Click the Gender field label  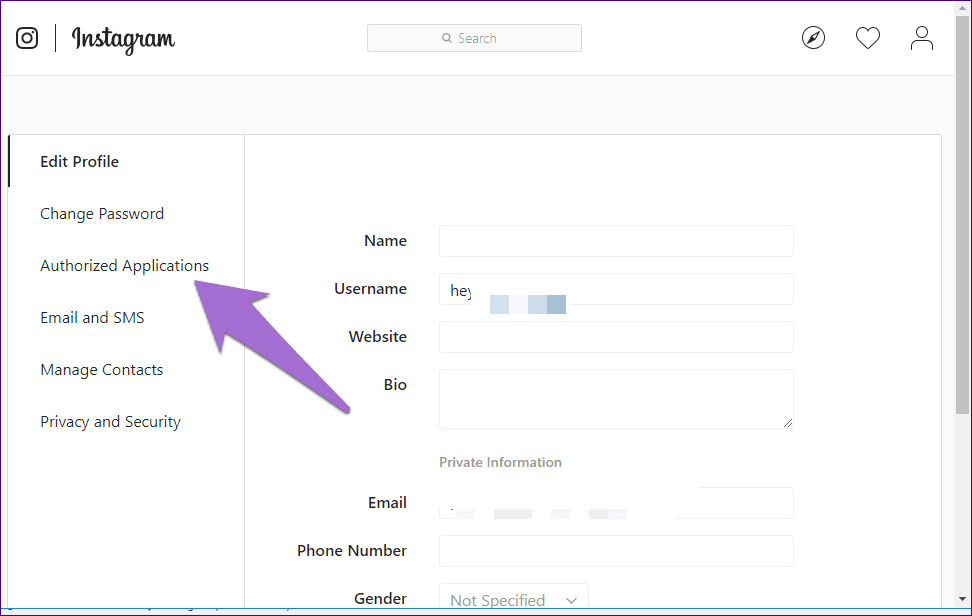pos(380,599)
